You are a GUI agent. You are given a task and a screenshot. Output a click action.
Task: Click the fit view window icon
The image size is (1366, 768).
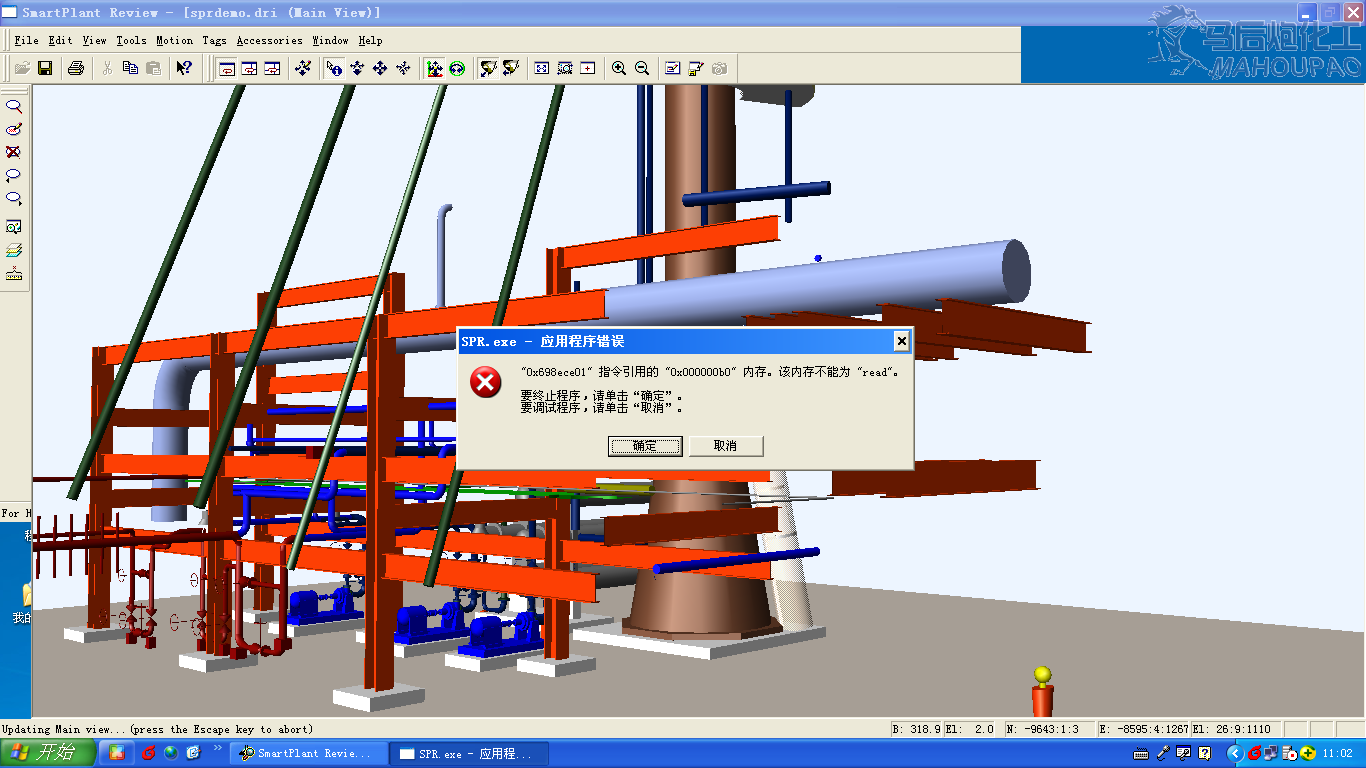click(542, 68)
